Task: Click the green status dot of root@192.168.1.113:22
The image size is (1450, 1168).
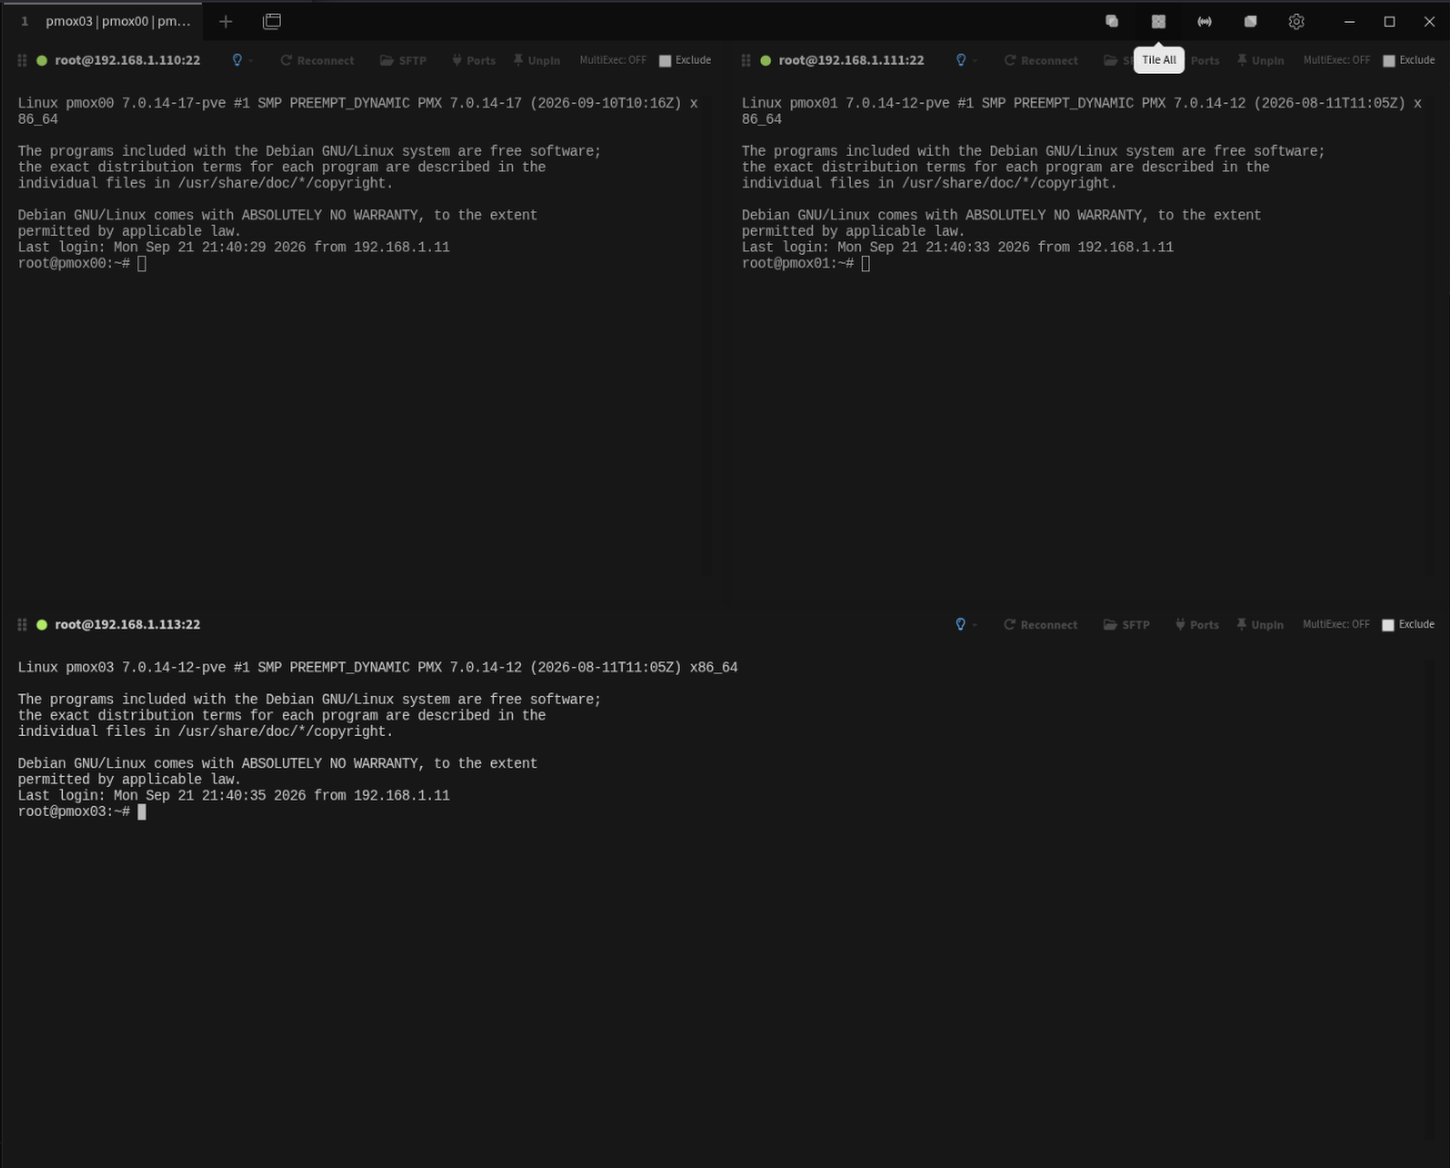Action: point(42,624)
